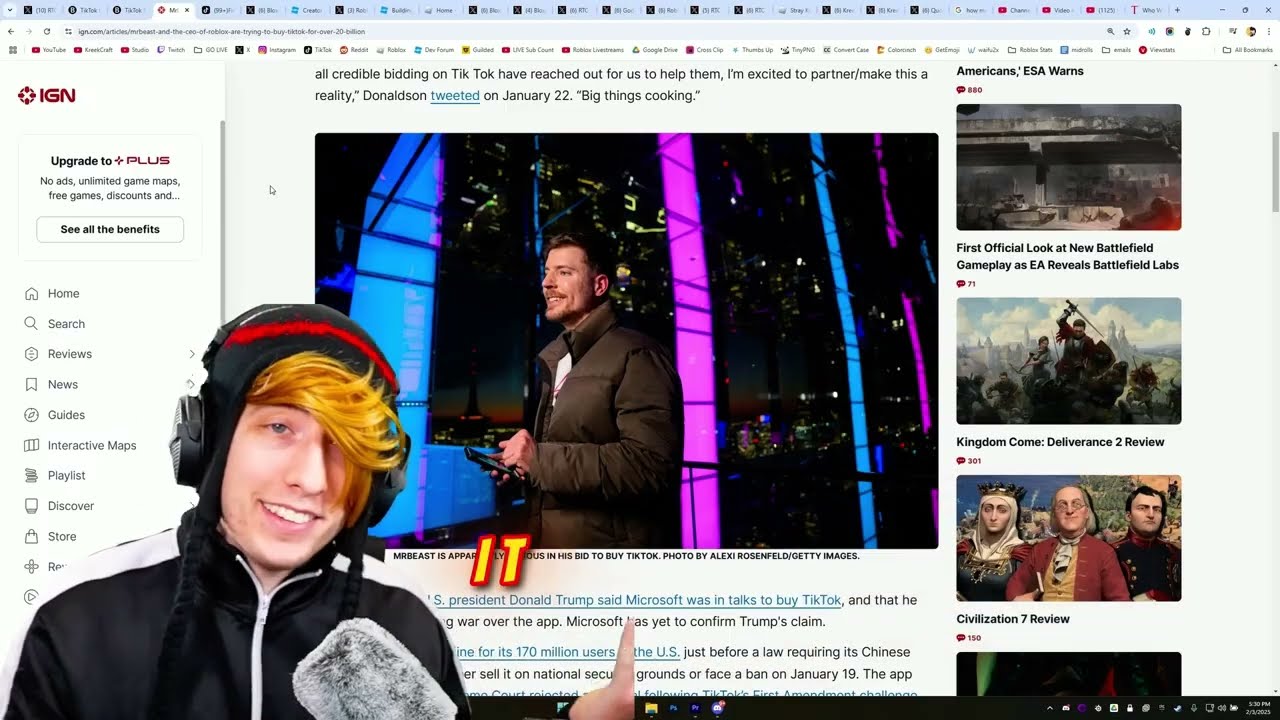Image resolution: width=1280 pixels, height=720 pixels.
Task: Switch to the Home tab
Action: pyautogui.click(x=443, y=10)
